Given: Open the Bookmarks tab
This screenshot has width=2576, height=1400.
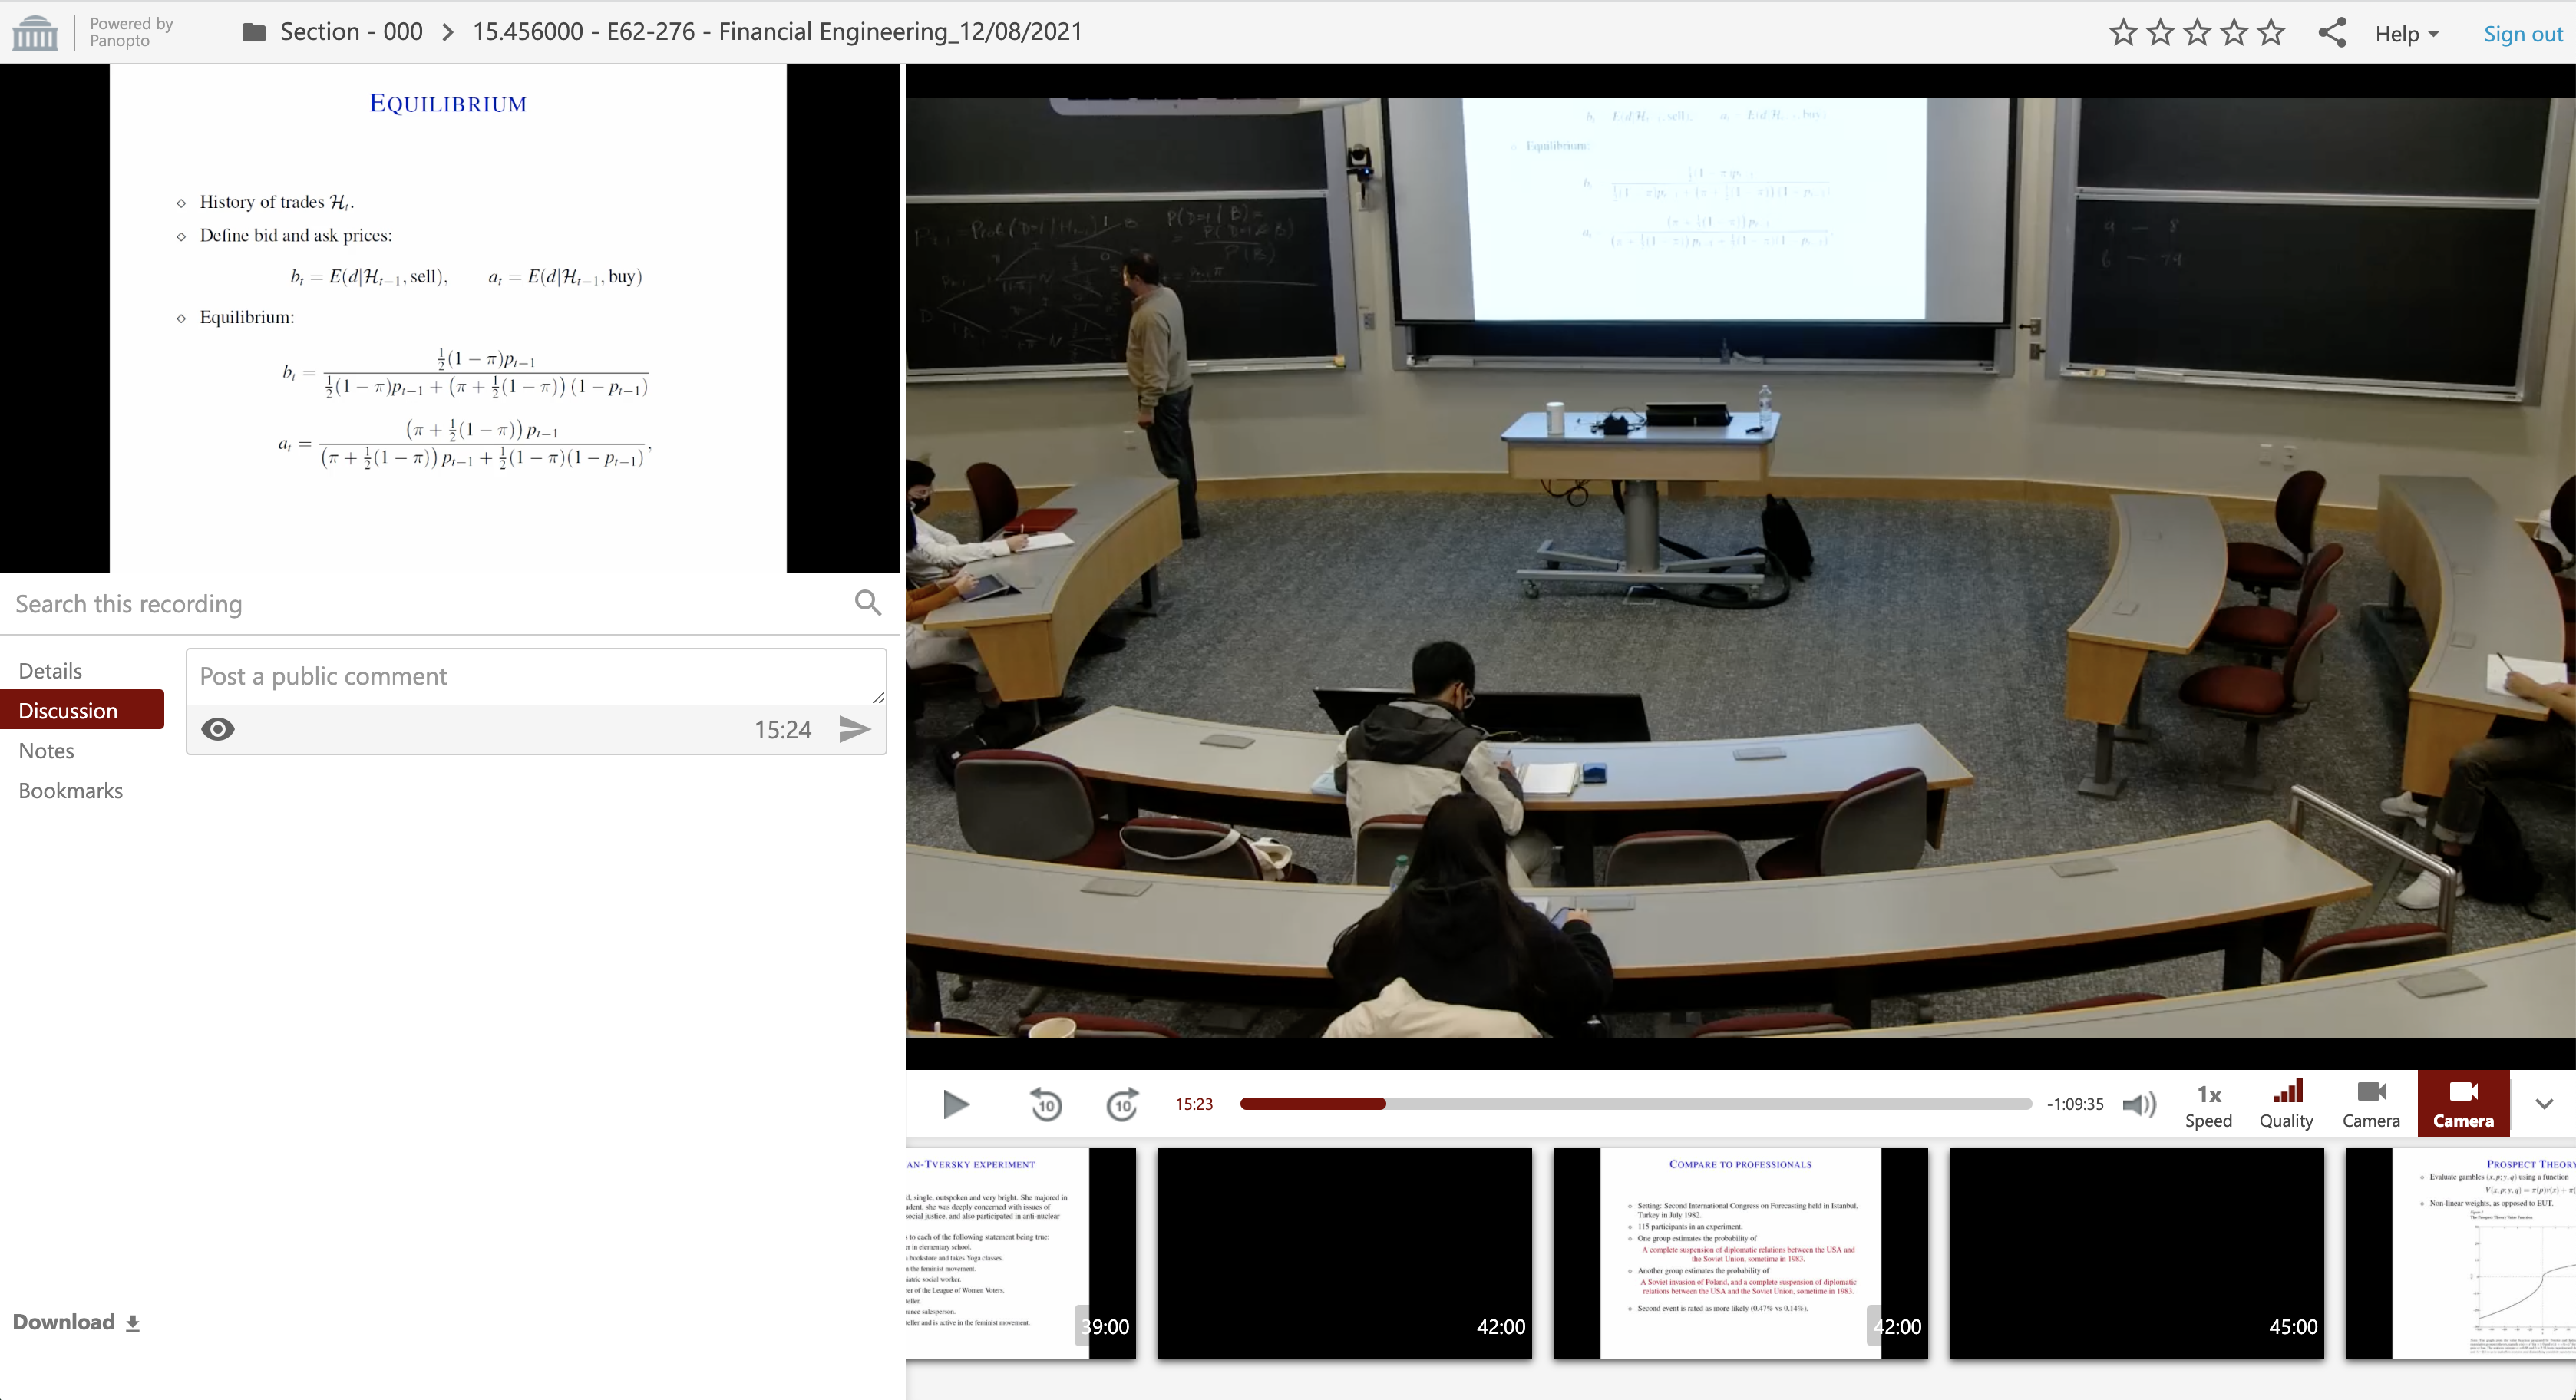Looking at the screenshot, I should [70, 791].
